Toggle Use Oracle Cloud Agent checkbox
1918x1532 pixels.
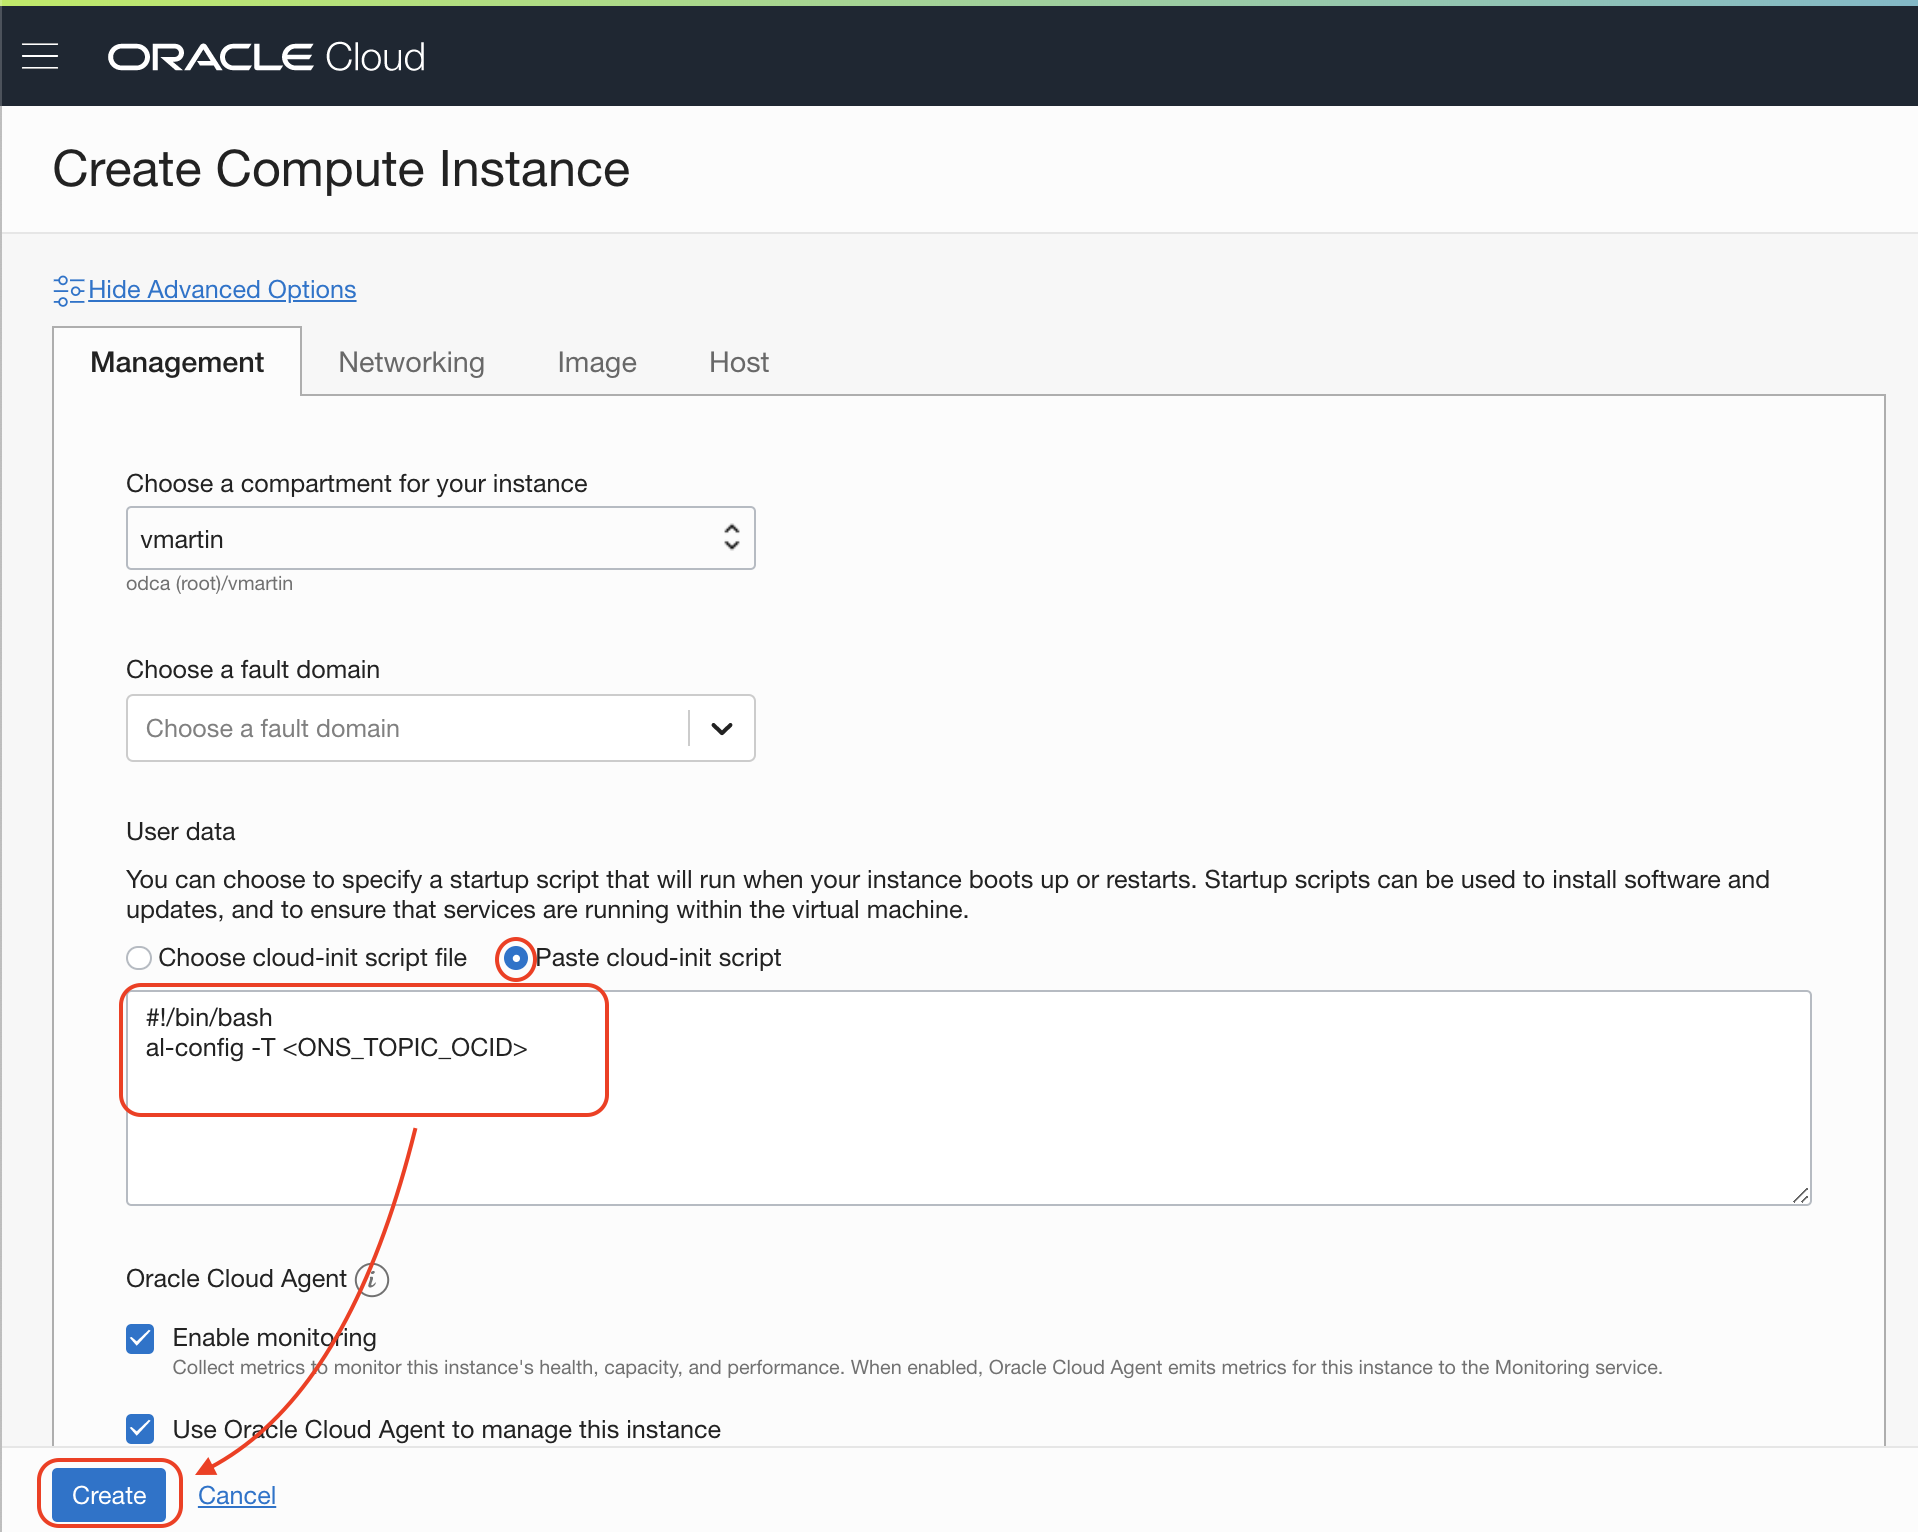tap(140, 1429)
